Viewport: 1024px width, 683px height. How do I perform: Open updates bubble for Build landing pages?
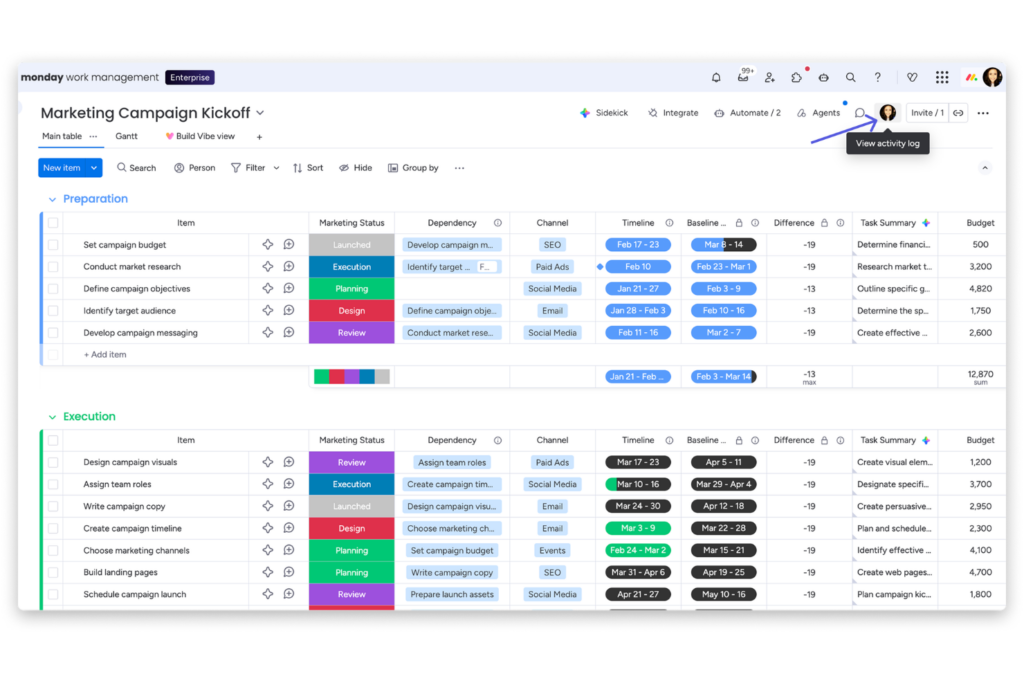tap(289, 571)
